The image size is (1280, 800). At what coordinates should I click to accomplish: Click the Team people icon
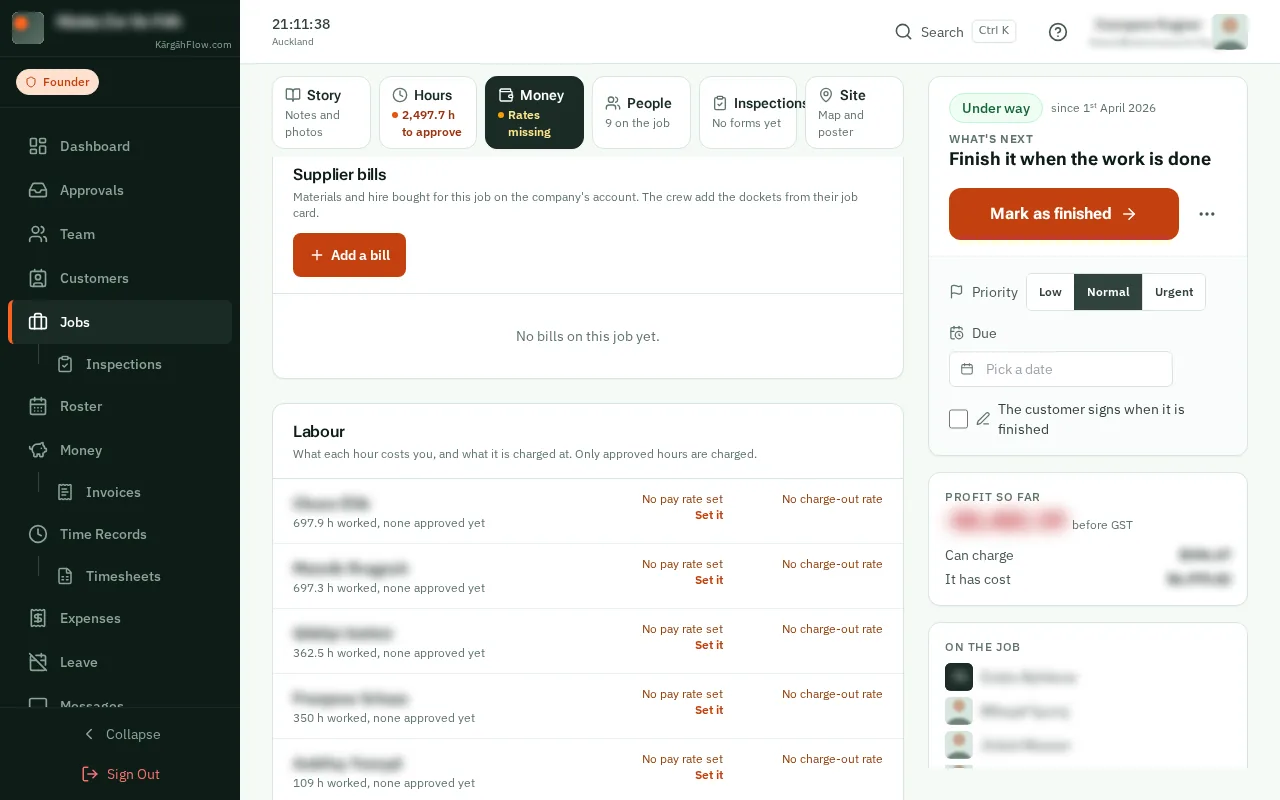coord(38,234)
